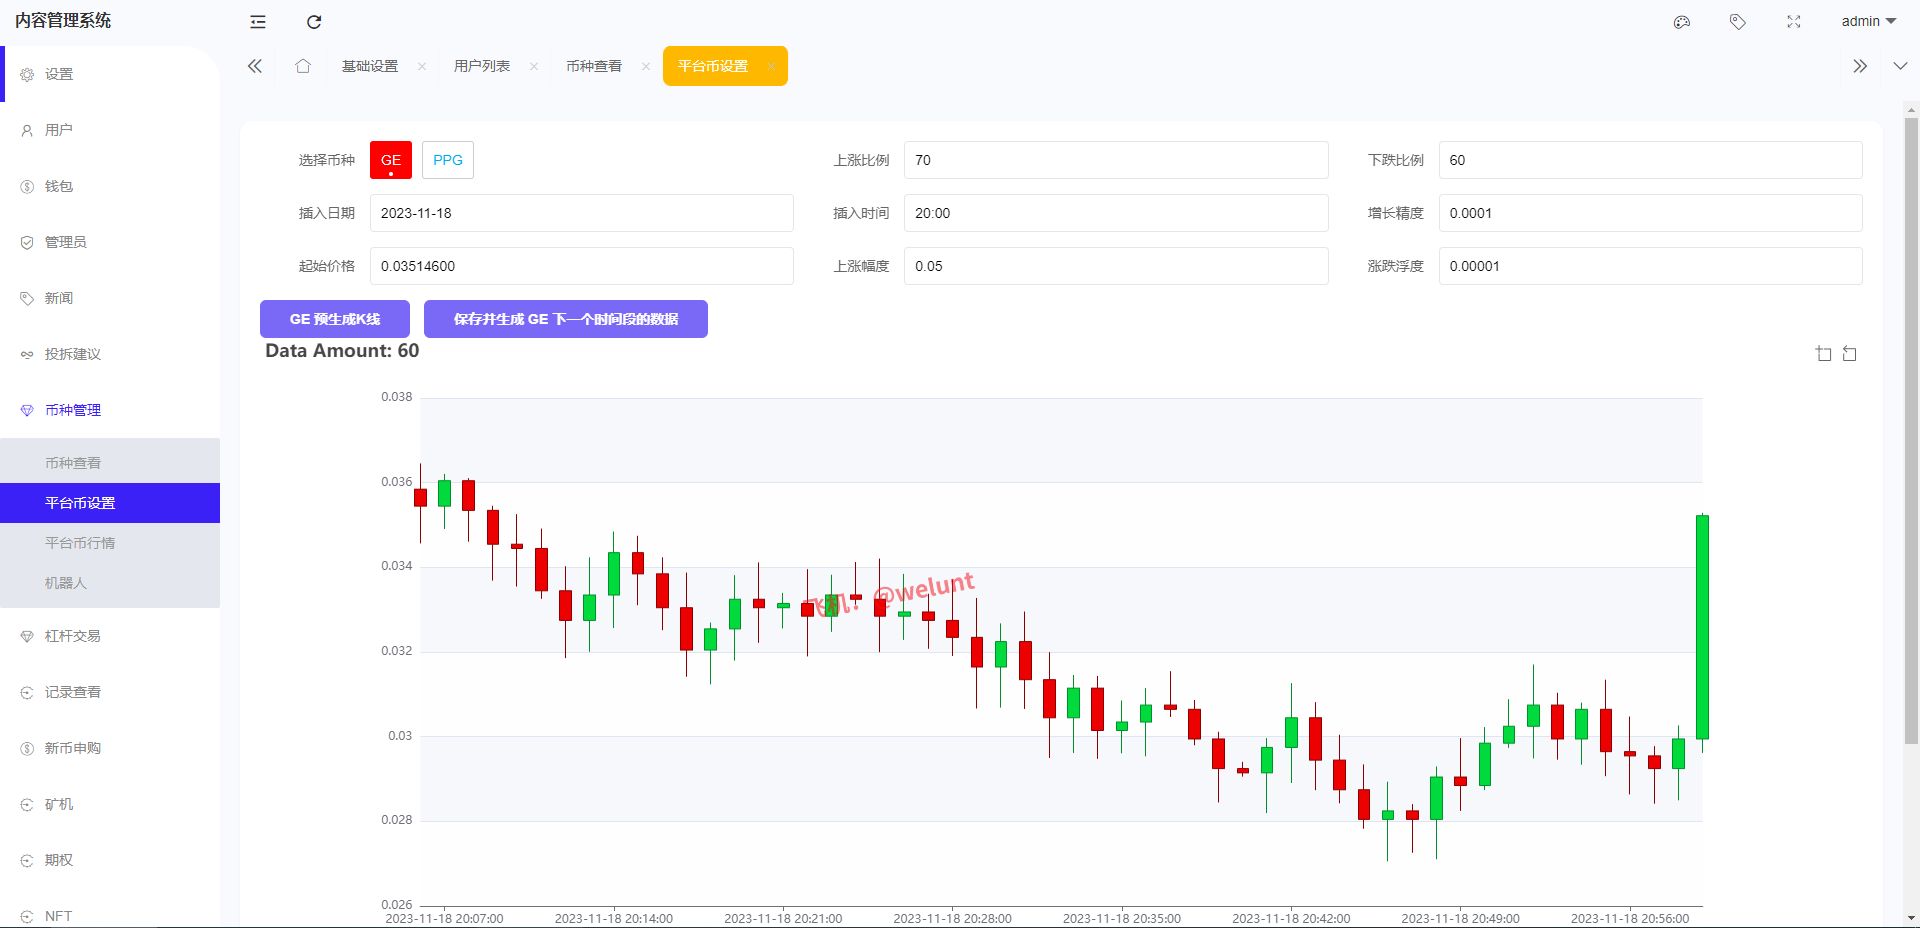Select the PPG coin option
1920x928 pixels.
tap(448, 160)
